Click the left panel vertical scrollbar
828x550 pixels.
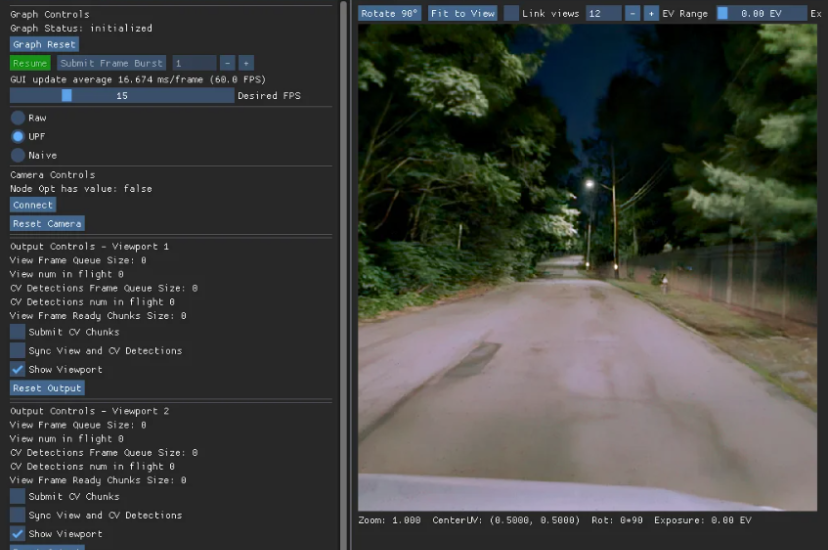(344, 275)
